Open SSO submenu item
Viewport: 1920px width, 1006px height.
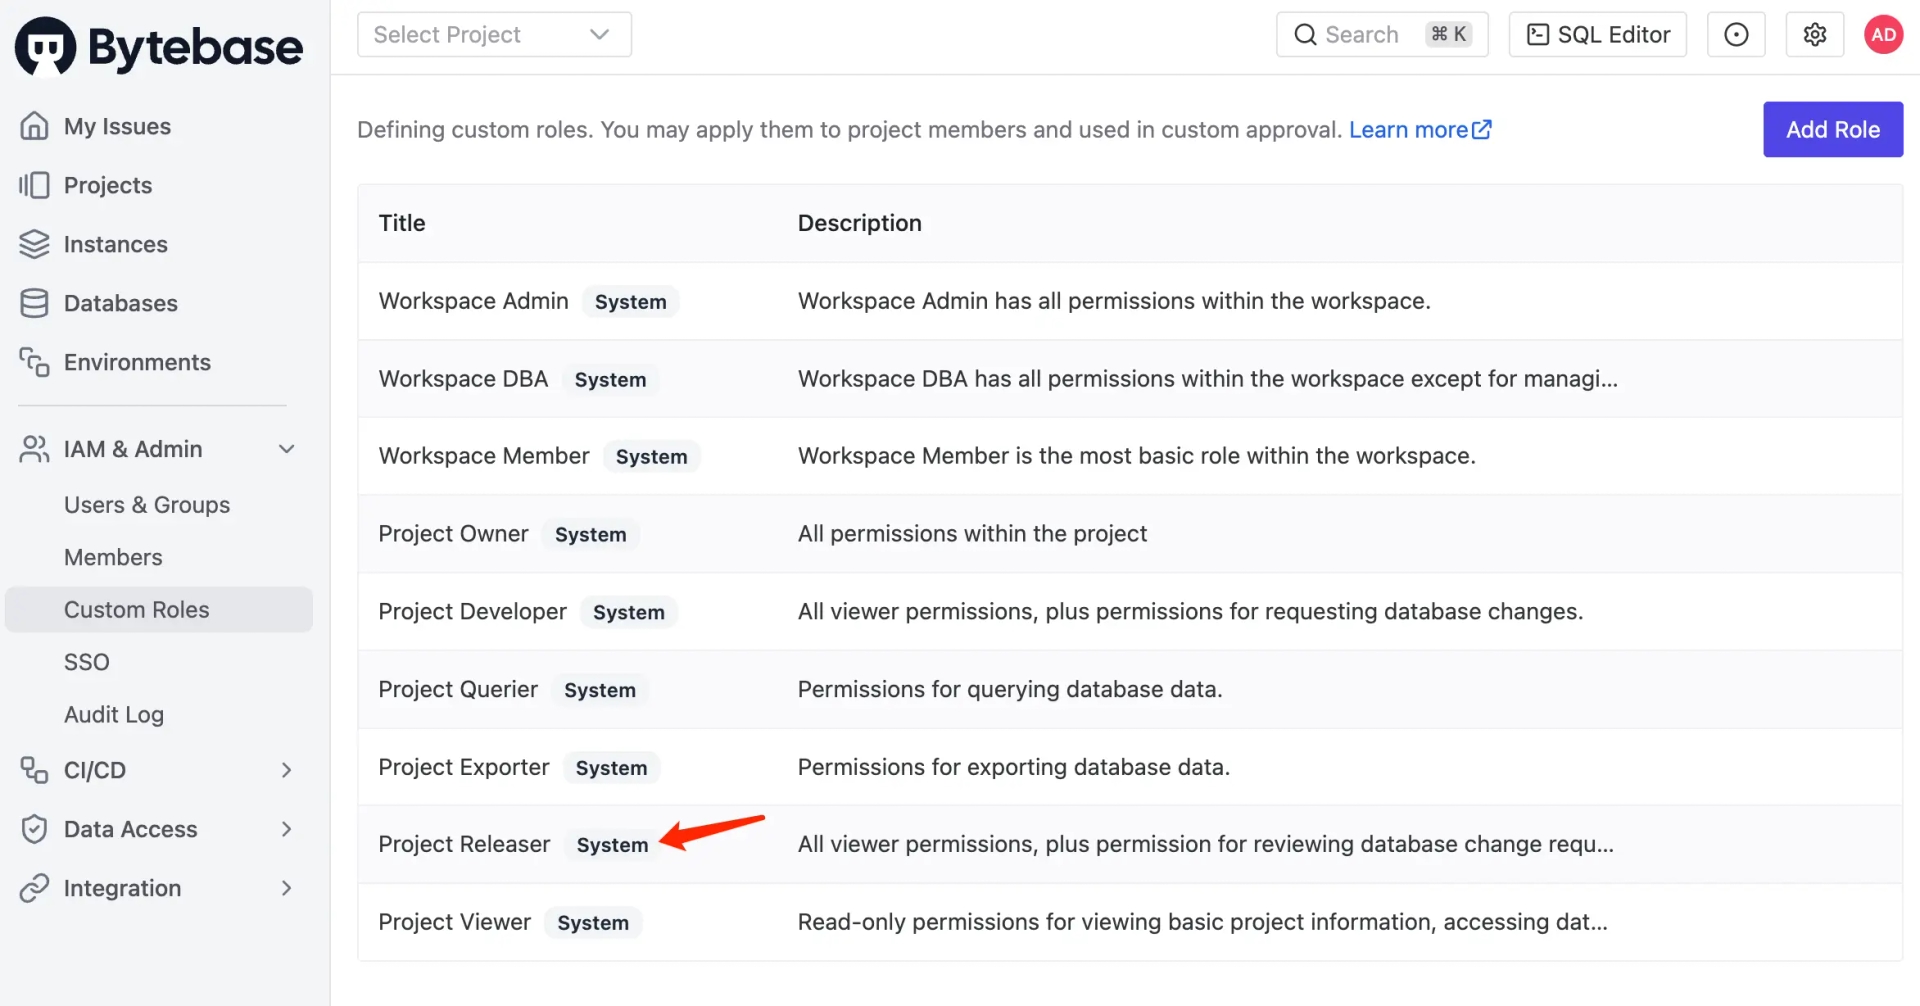(87, 662)
